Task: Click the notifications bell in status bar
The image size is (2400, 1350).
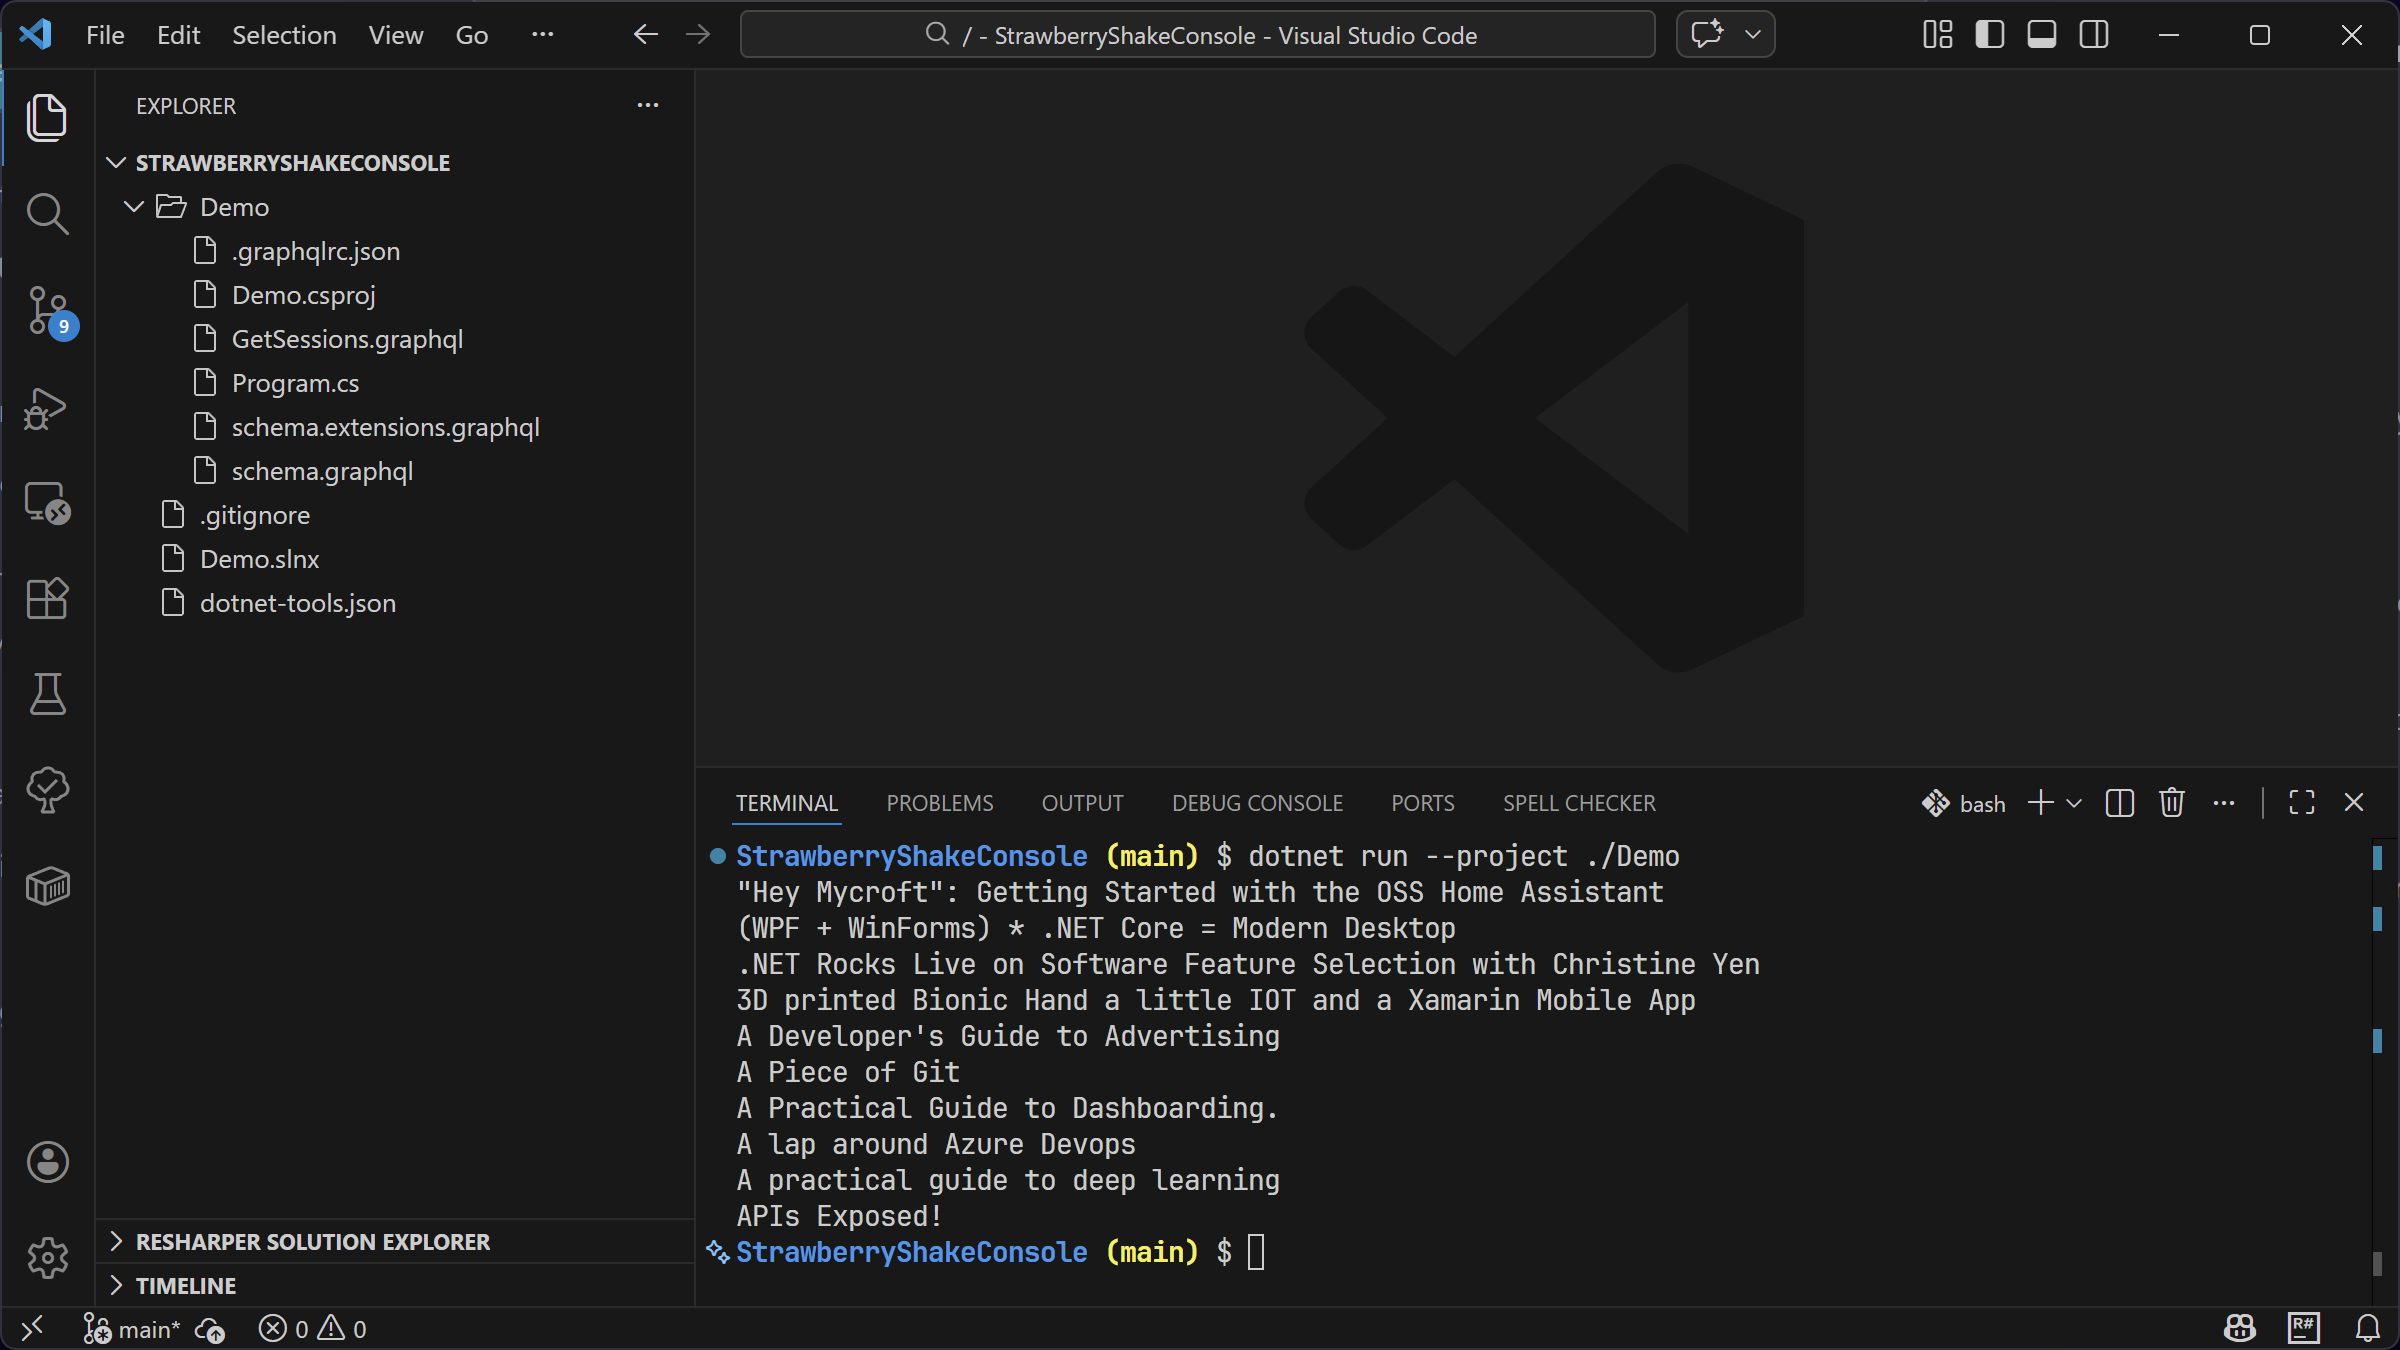Action: 2367,1328
